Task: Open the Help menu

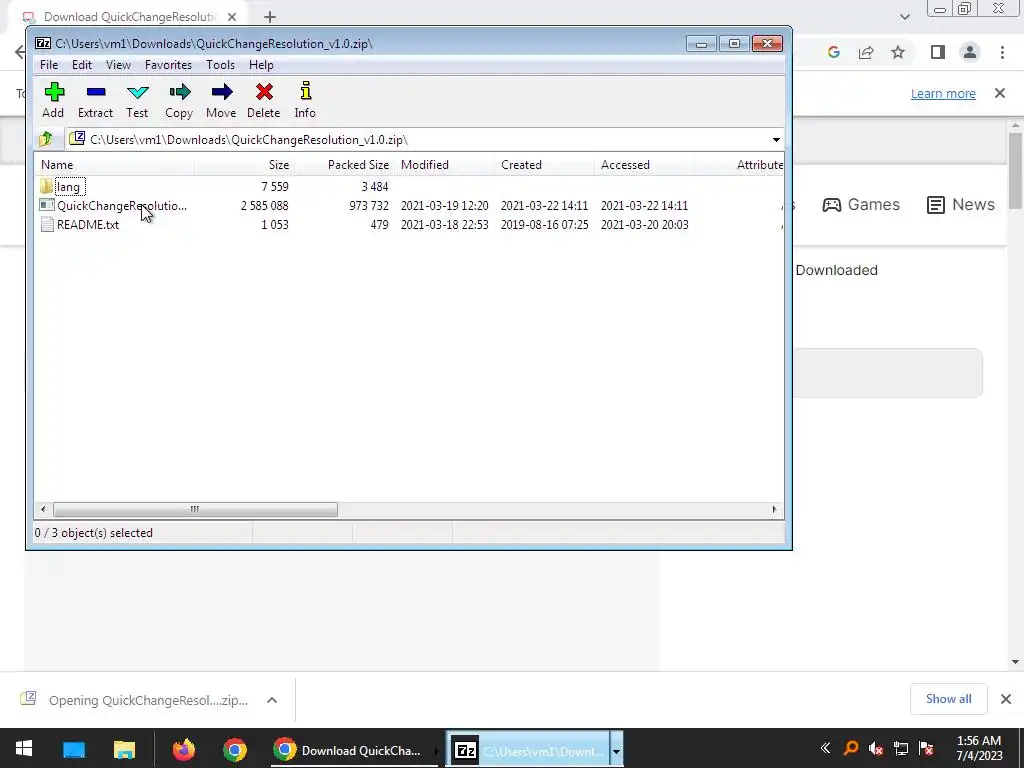Action: click(261, 65)
